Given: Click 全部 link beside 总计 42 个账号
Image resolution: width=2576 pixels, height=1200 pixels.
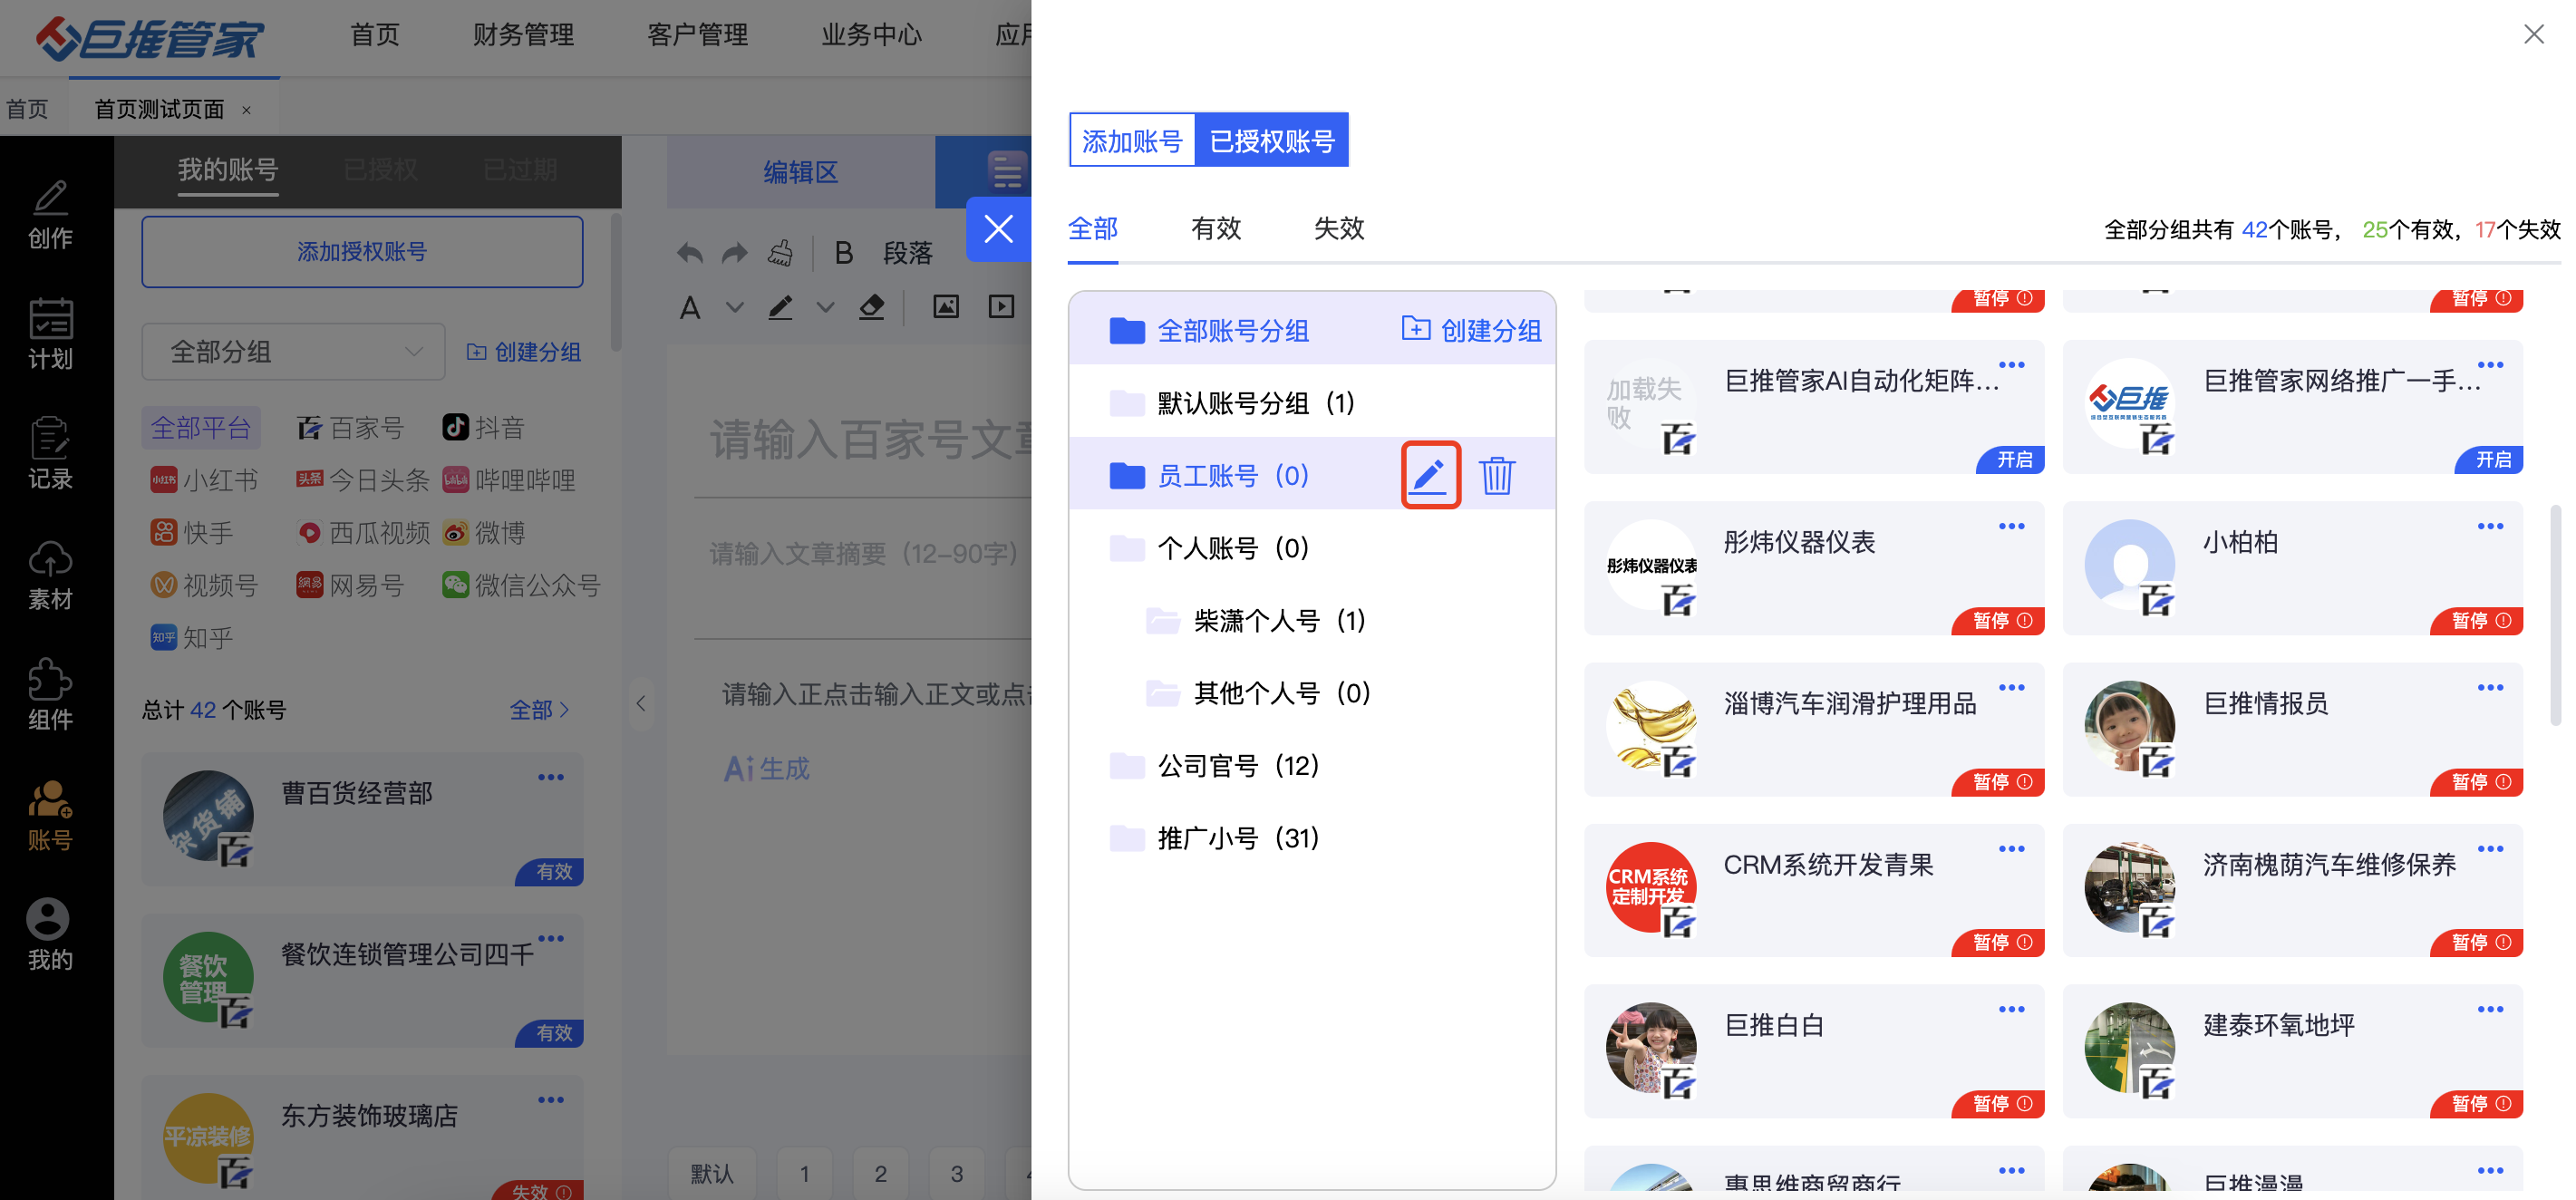Looking at the screenshot, I should [540, 710].
